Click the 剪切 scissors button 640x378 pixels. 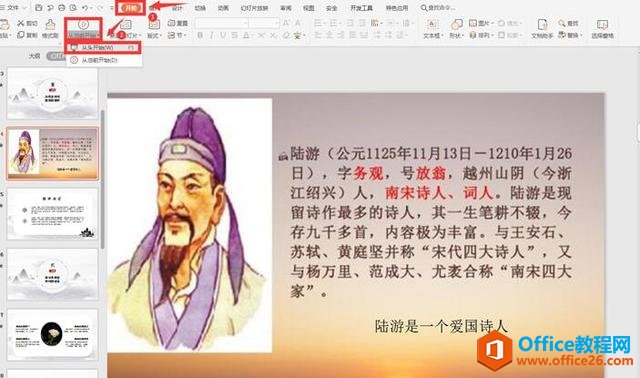click(x=27, y=23)
